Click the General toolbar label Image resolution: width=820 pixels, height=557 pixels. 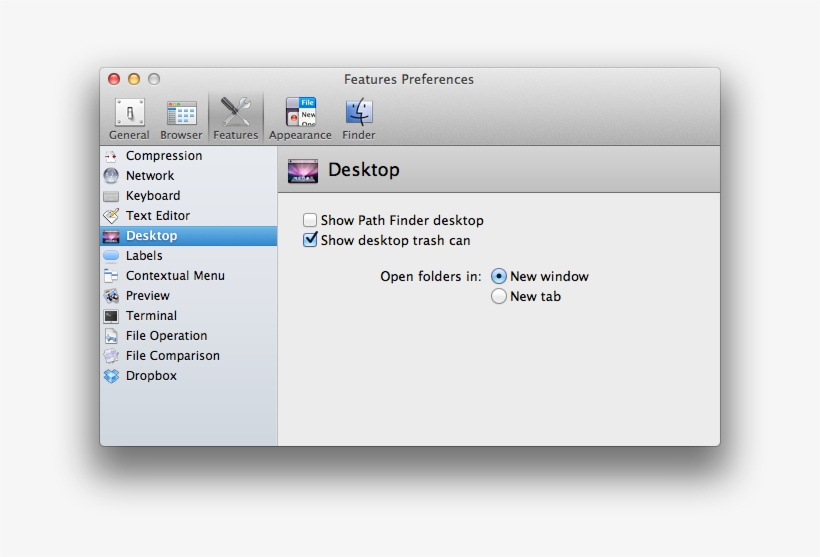[129, 135]
